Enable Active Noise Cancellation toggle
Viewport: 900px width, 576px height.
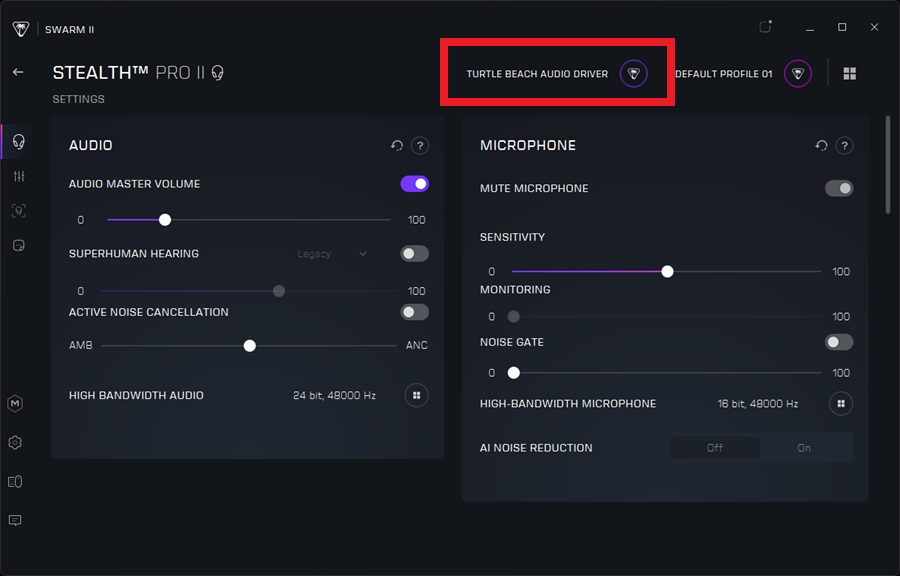coord(414,312)
